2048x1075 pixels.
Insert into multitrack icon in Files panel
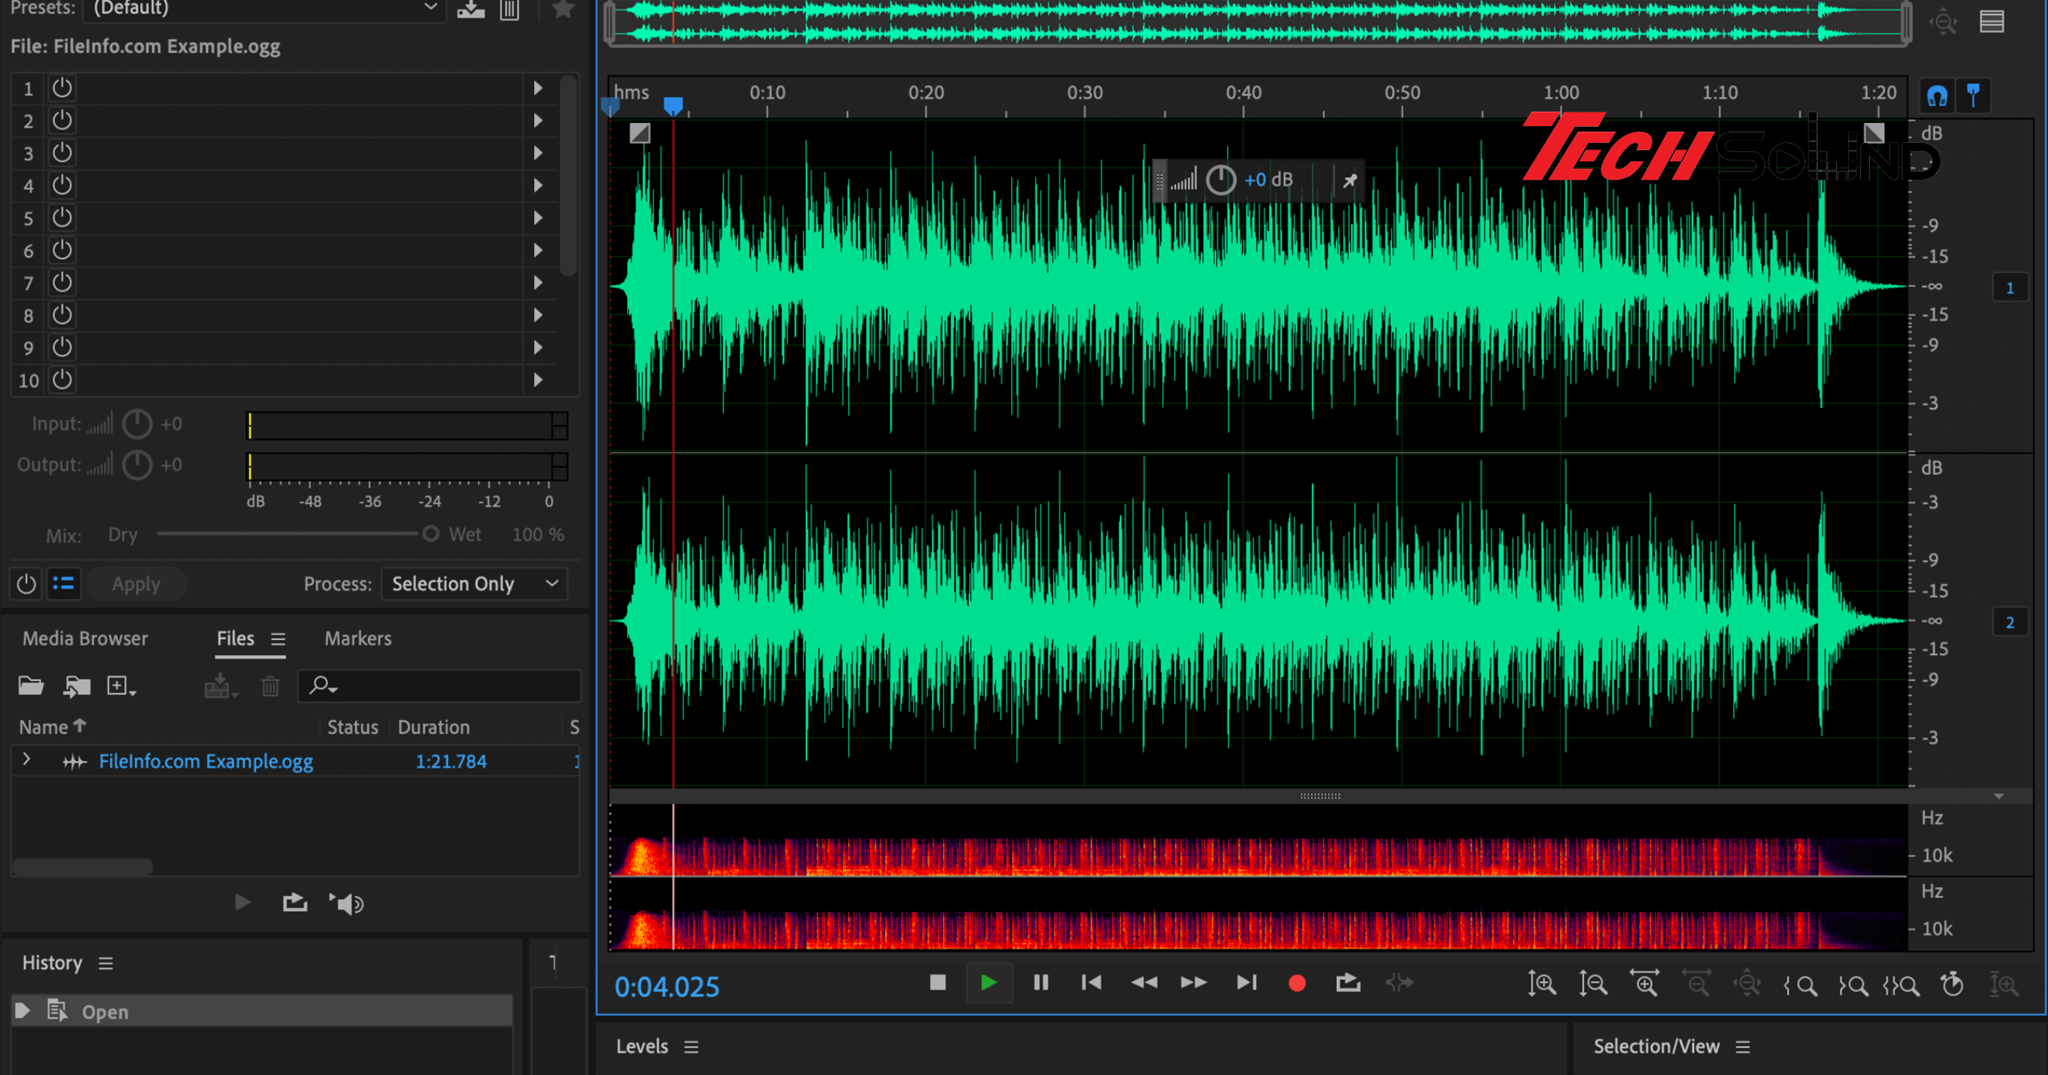[x=219, y=686]
